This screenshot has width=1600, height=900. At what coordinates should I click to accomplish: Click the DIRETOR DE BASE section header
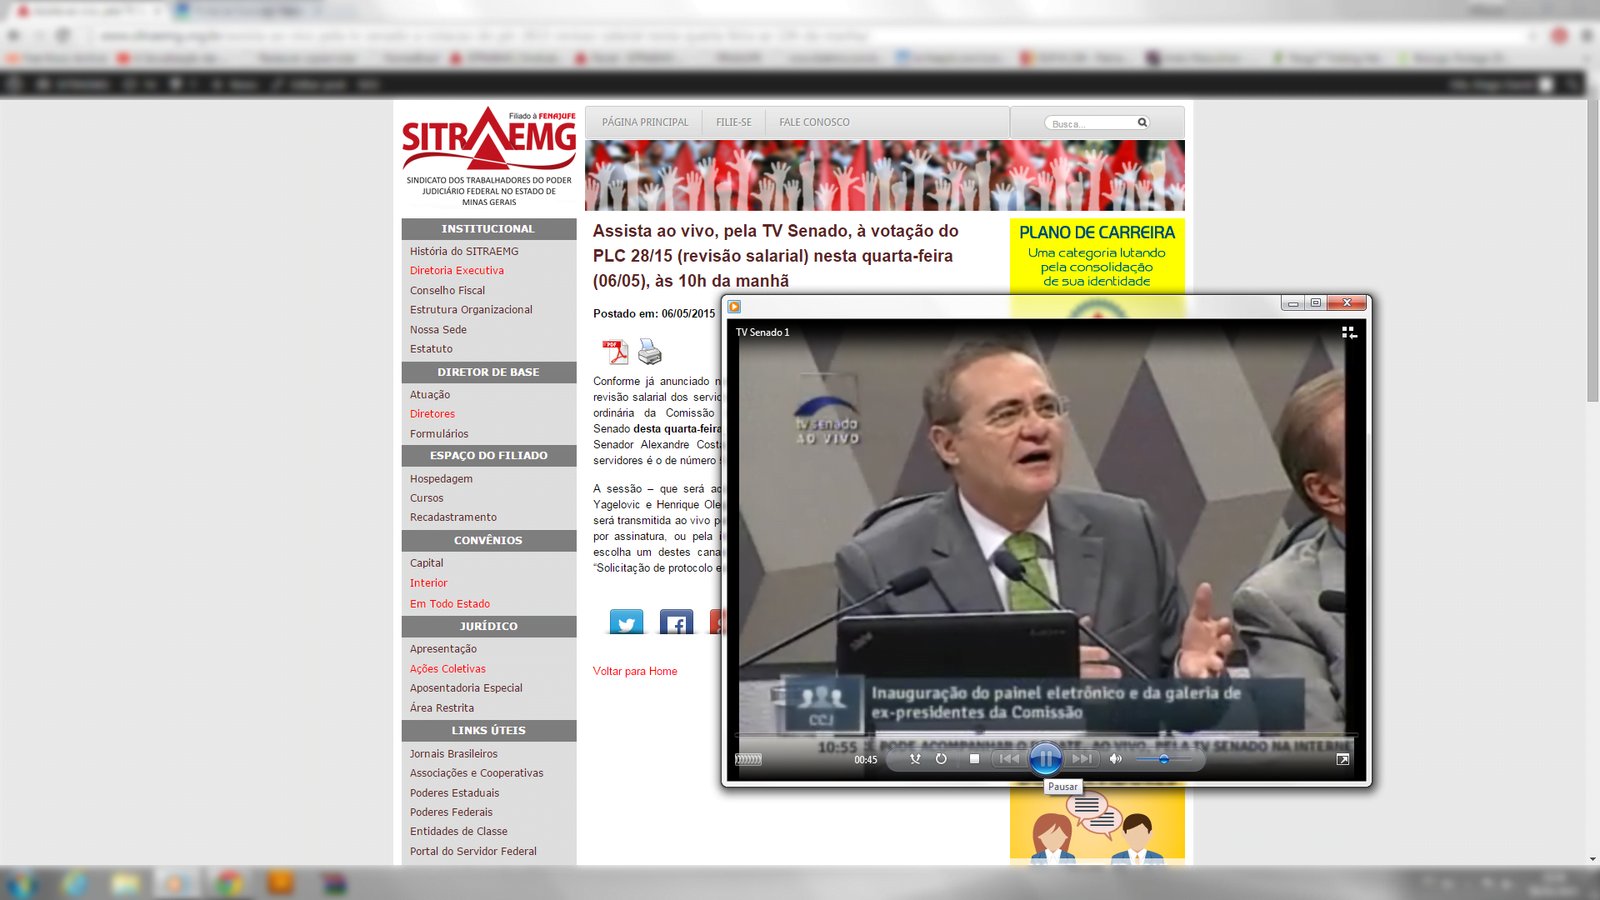point(489,372)
